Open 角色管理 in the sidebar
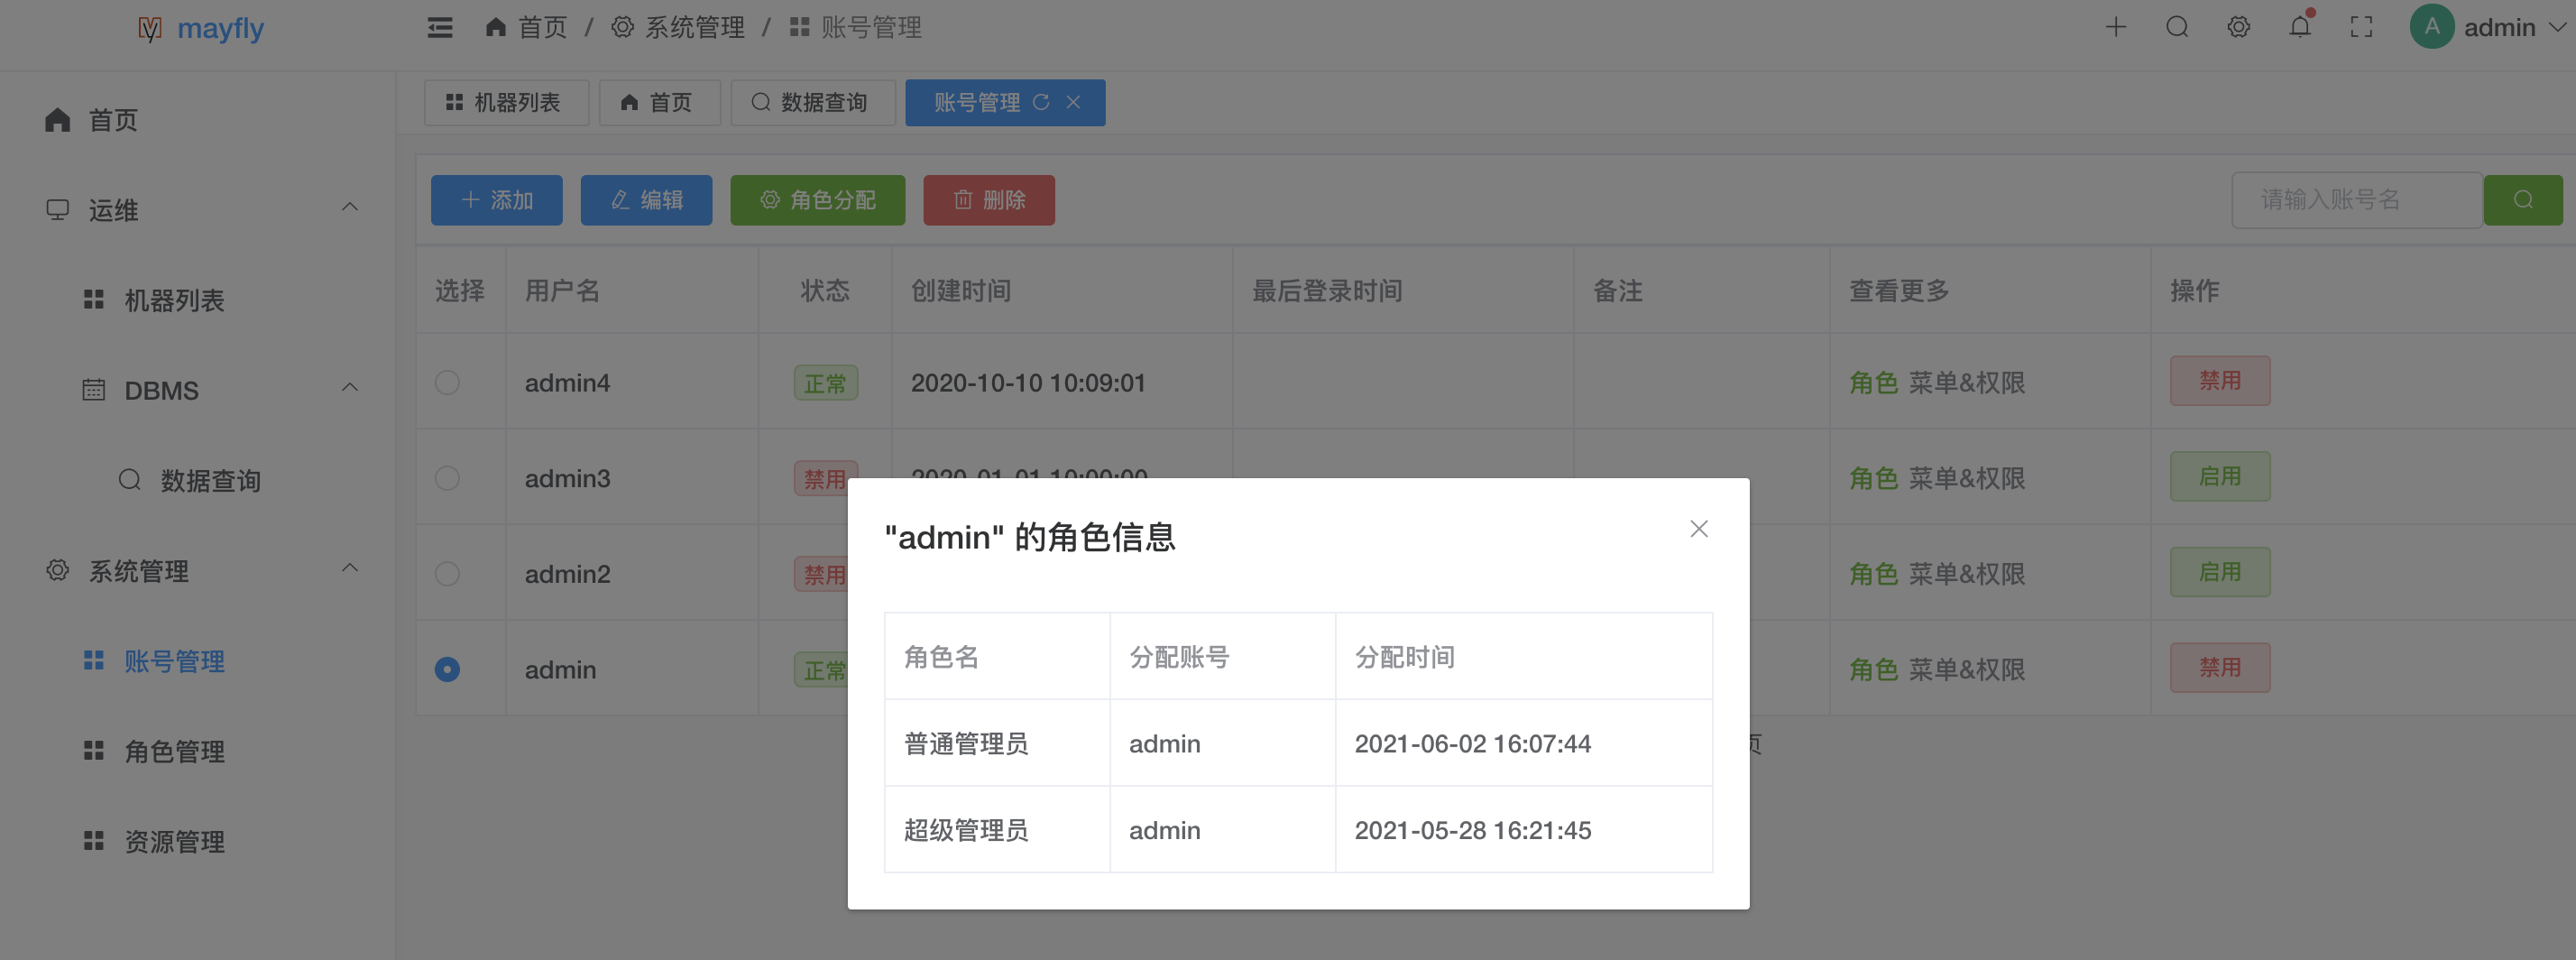The width and height of the screenshot is (2576, 960). (x=174, y=751)
